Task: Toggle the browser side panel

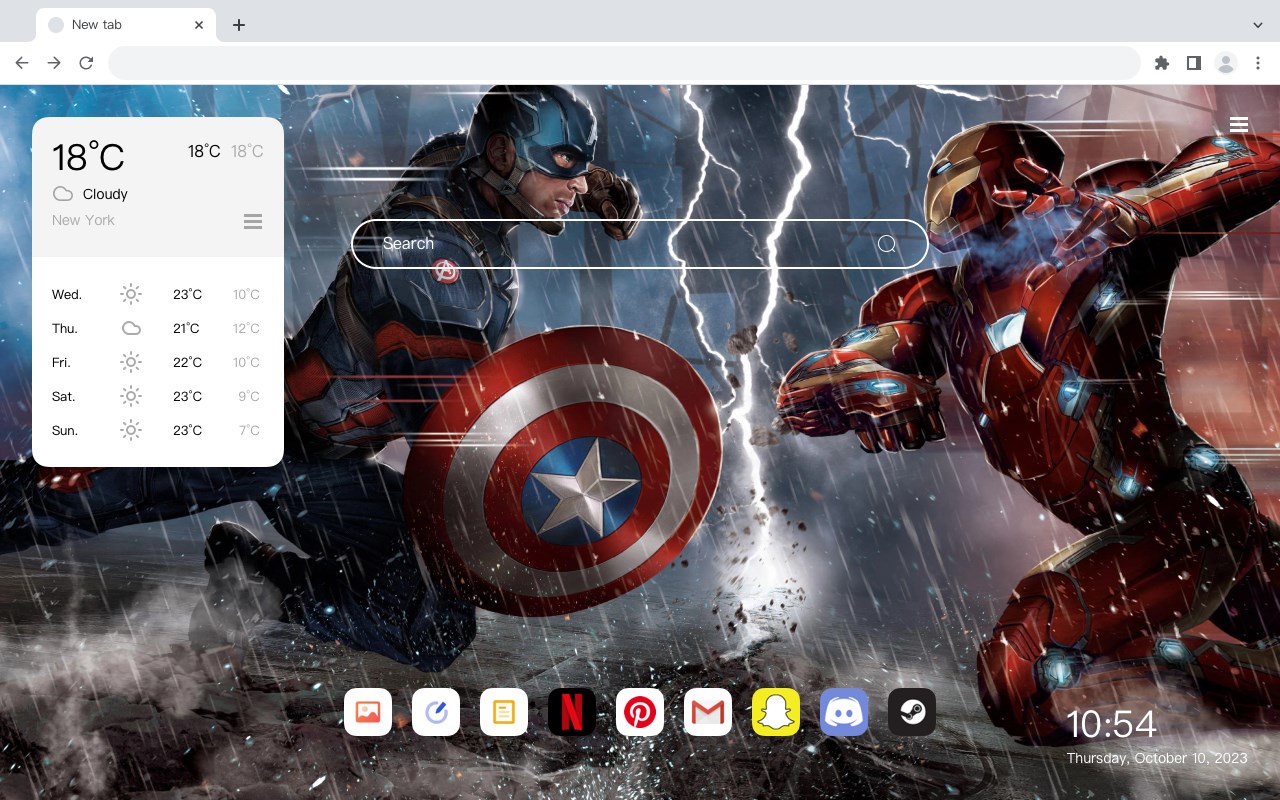Action: [1193, 63]
